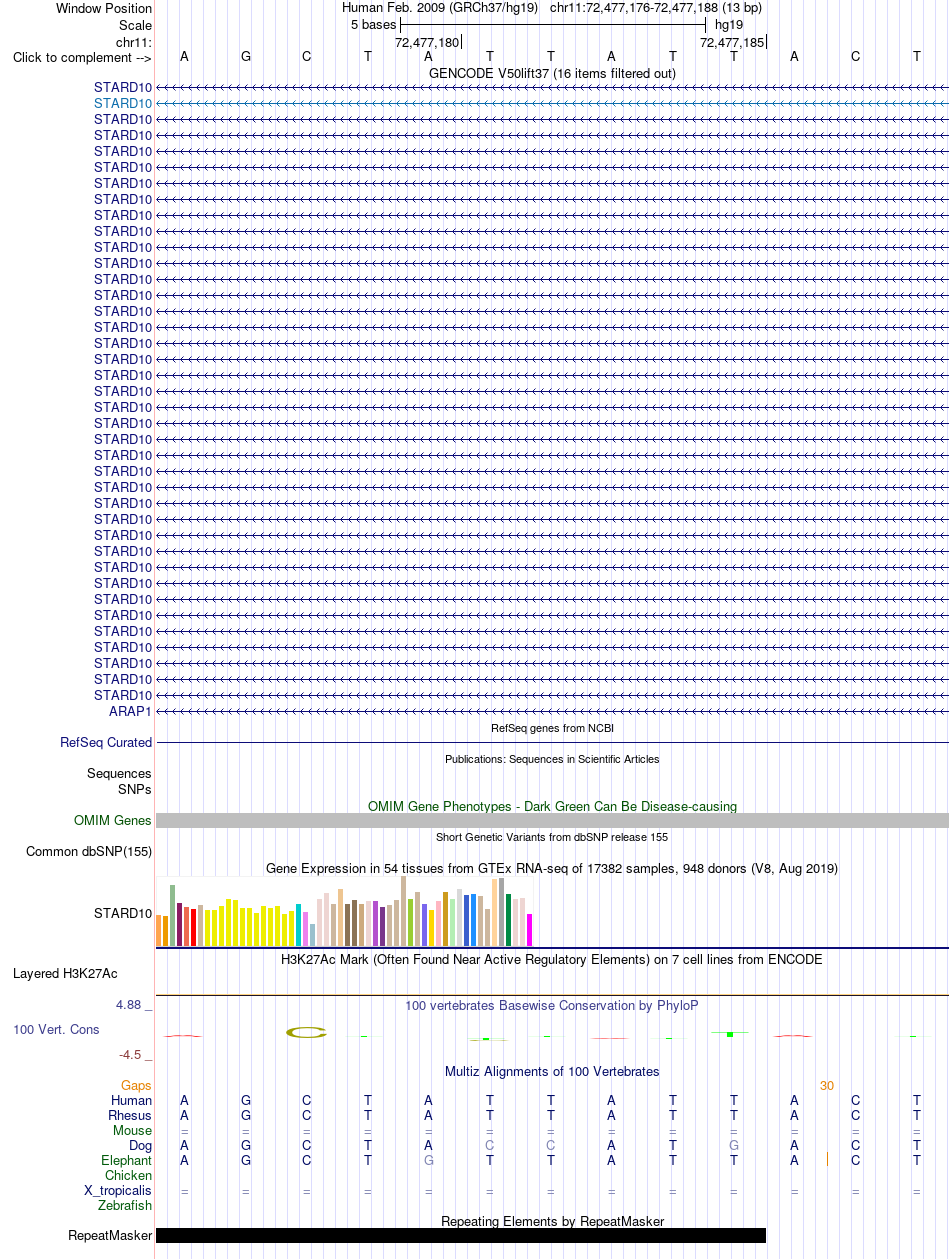Select the GENCODE V50lift37 track title
Screen dimensions: 950x1259
click(x=552, y=73)
